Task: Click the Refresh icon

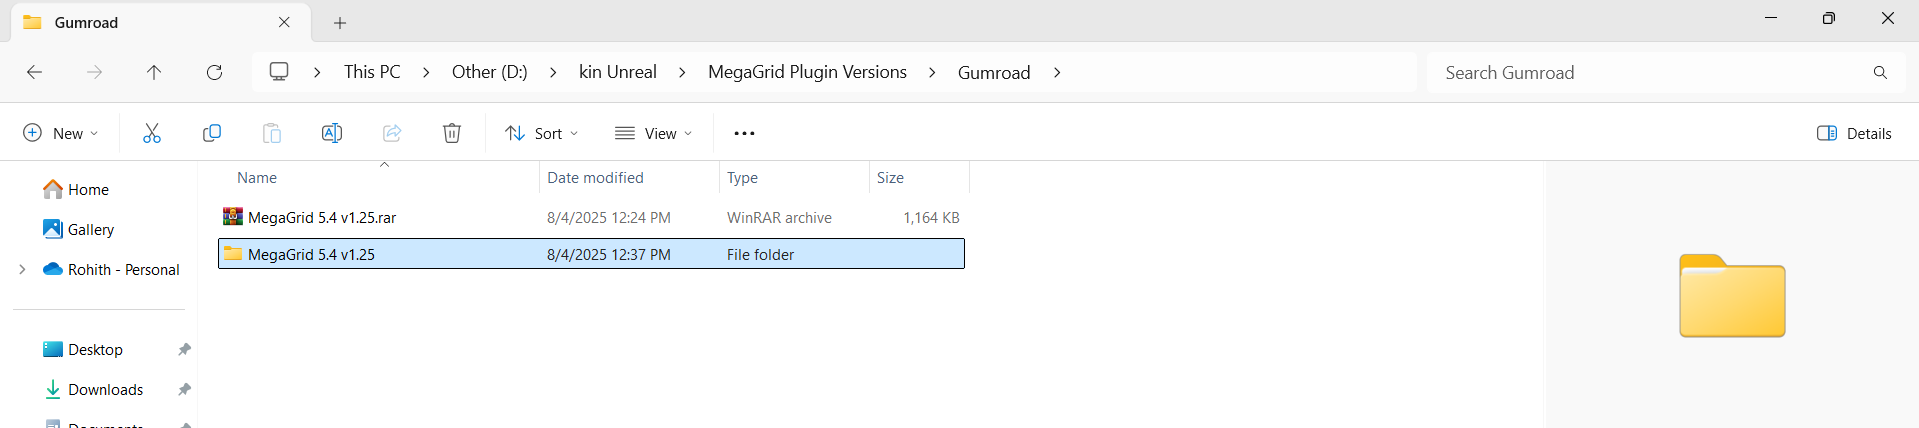Action: coord(214,72)
